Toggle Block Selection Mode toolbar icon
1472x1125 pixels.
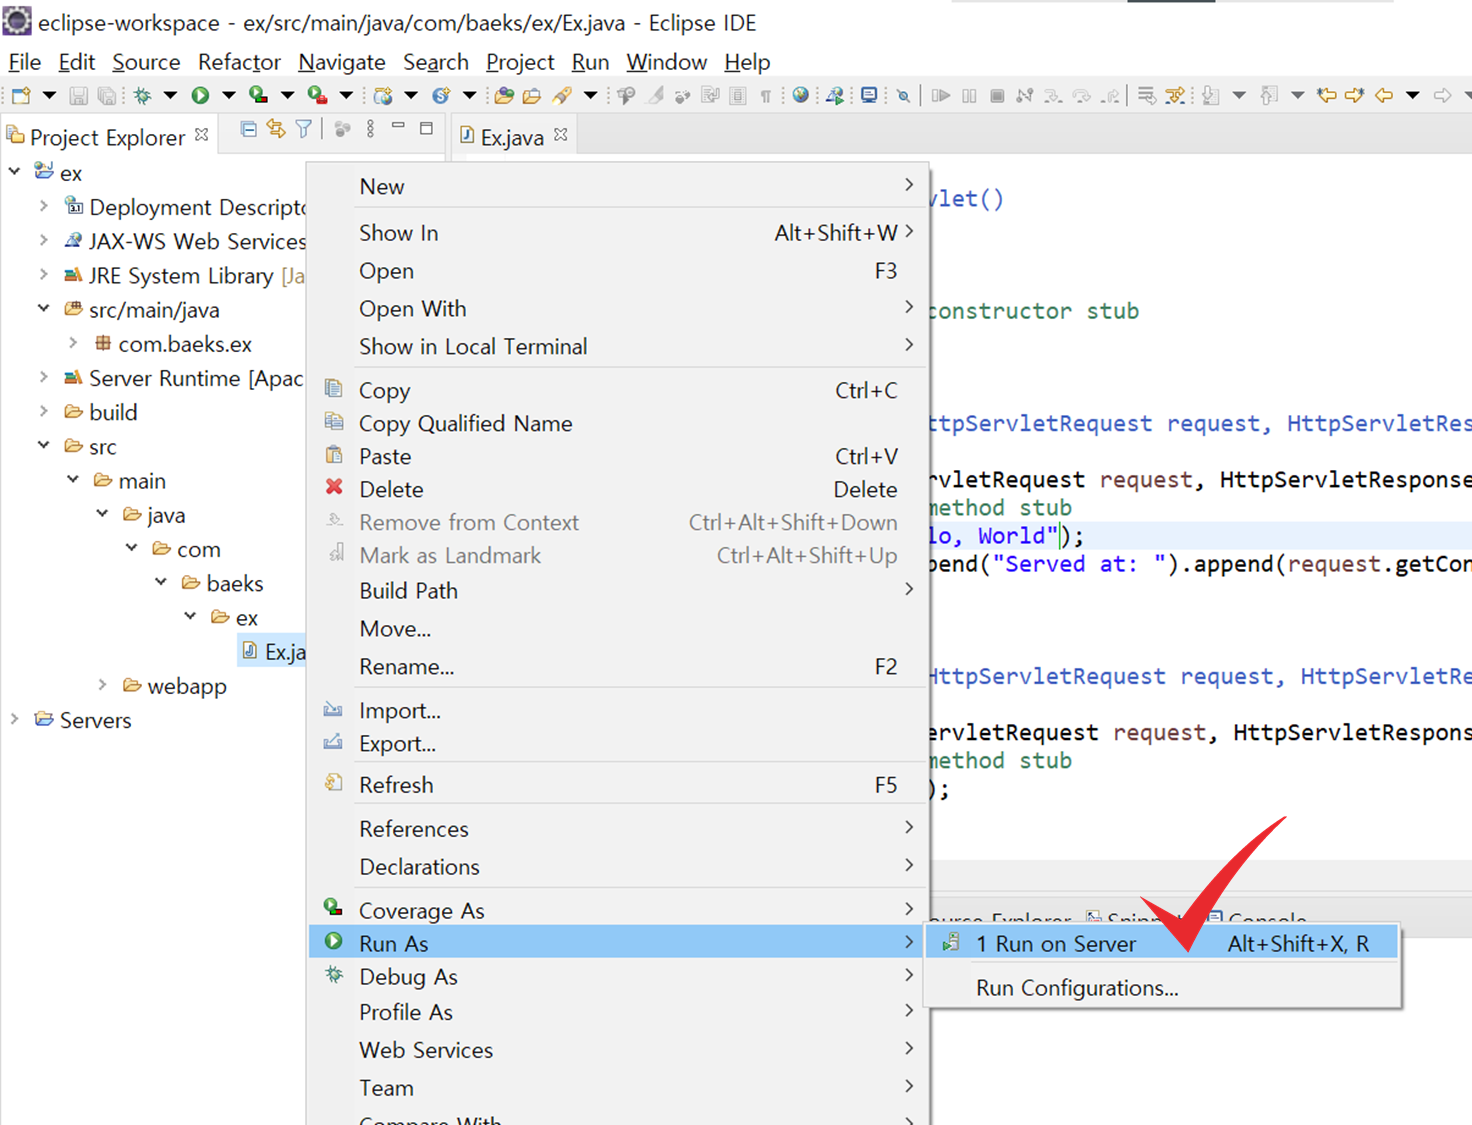click(738, 96)
